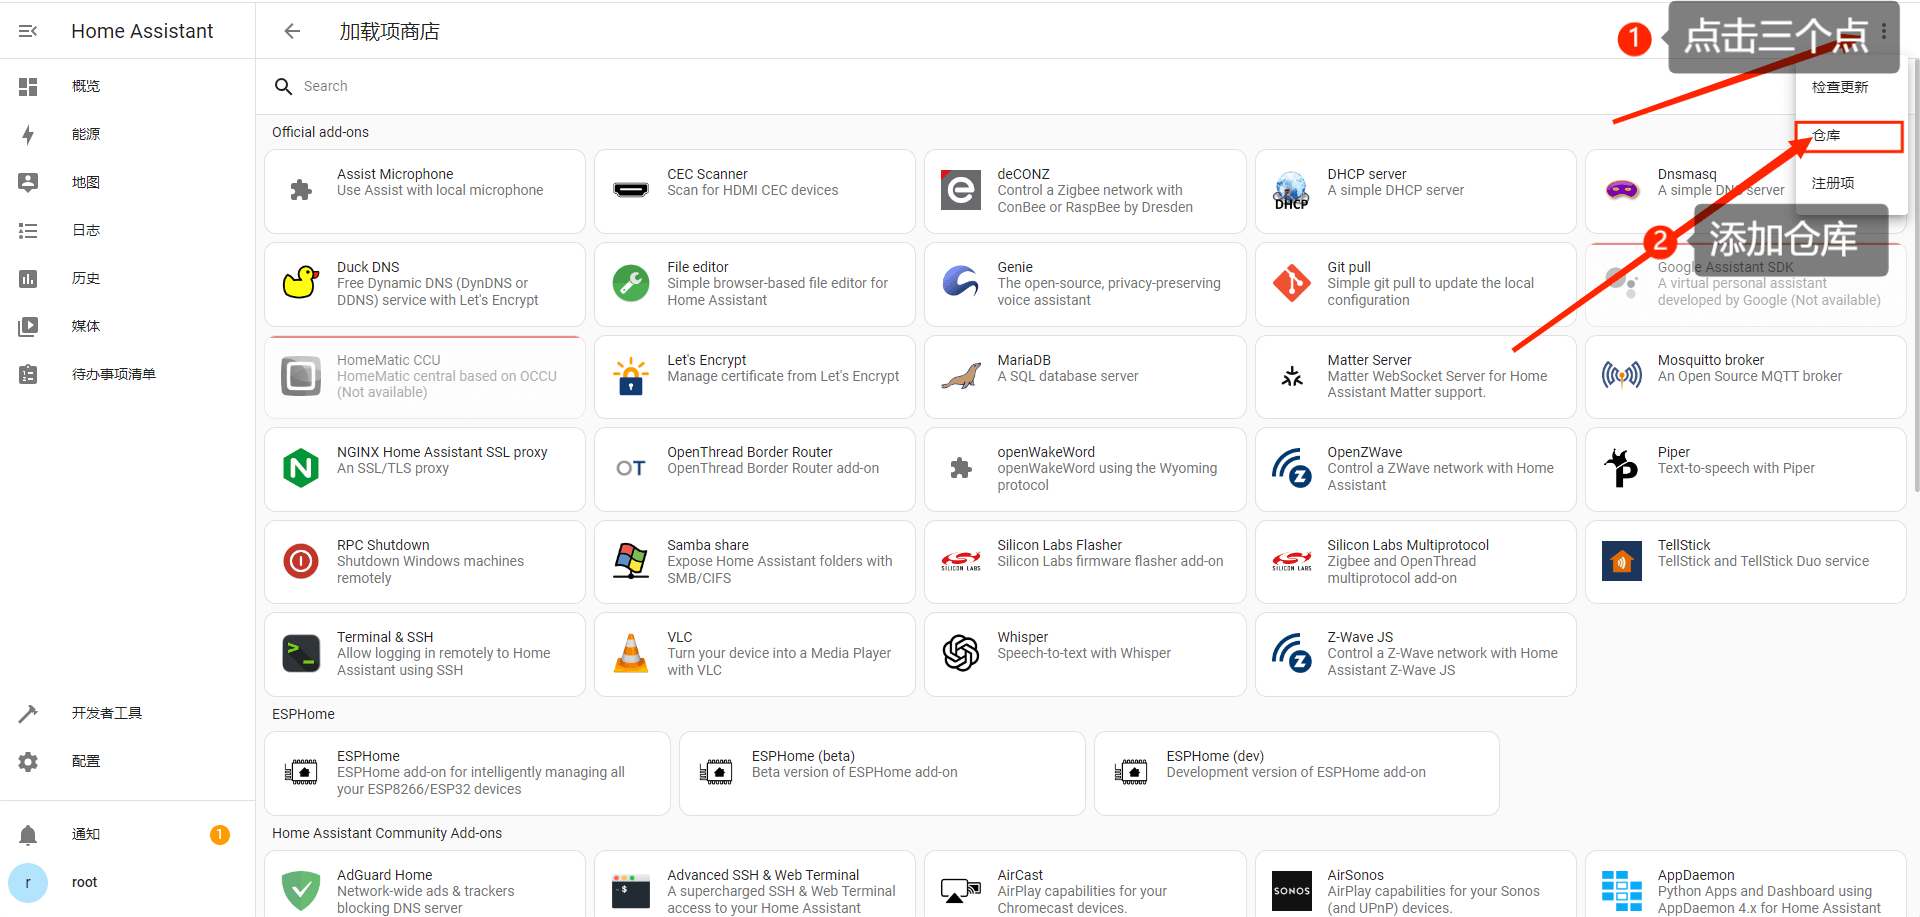Image resolution: width=1920 pixels, height=917 pixels.
Task: Open 开发者工具 developer tools
Action: coord(106,713)
